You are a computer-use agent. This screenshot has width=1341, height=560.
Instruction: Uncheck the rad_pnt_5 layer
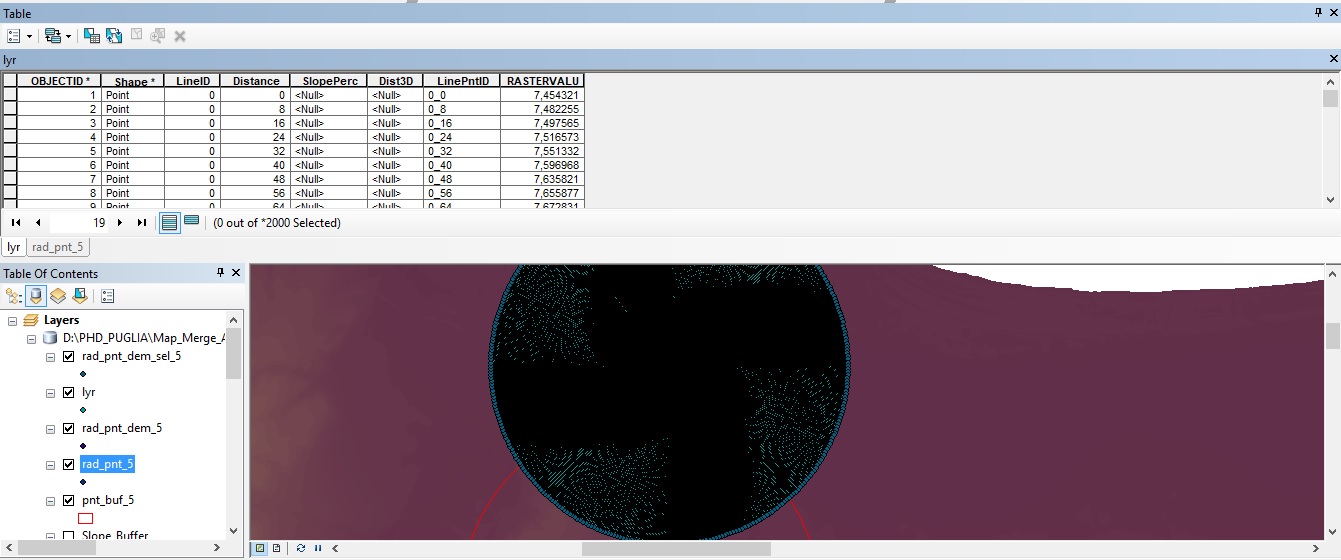[x=69, y=464]
